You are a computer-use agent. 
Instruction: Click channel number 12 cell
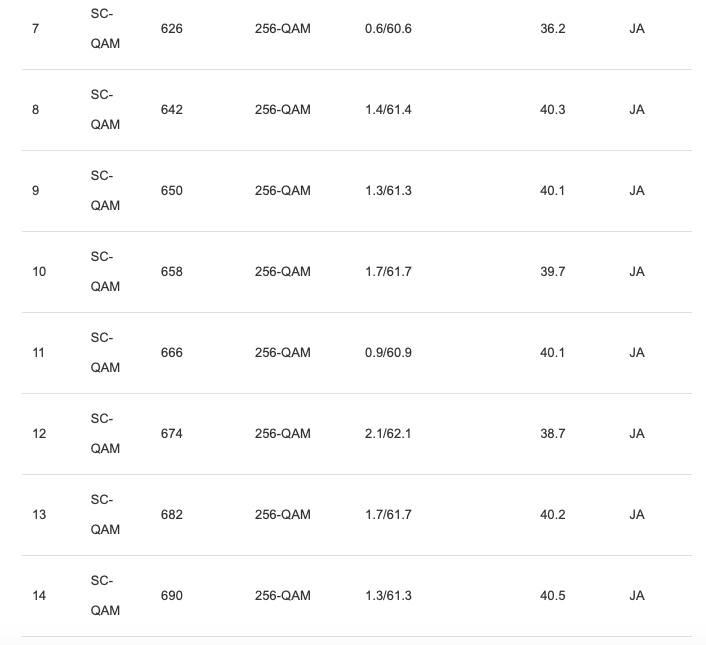(x=39, y=434)
